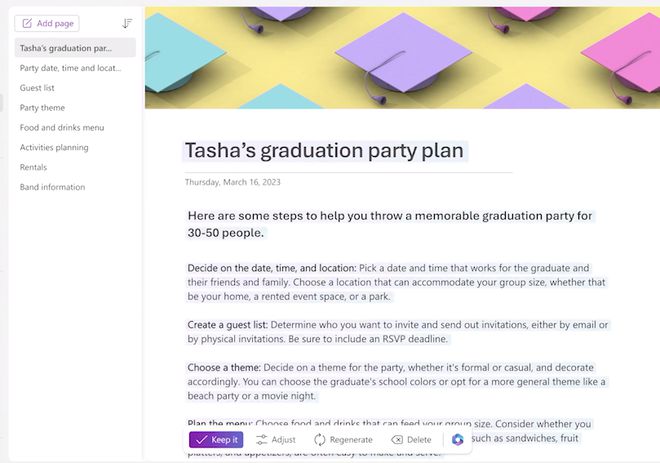The image size is (660, 463).
Task: Click the page date Thursday, March 16, 2023
Action: coord(234,182)
